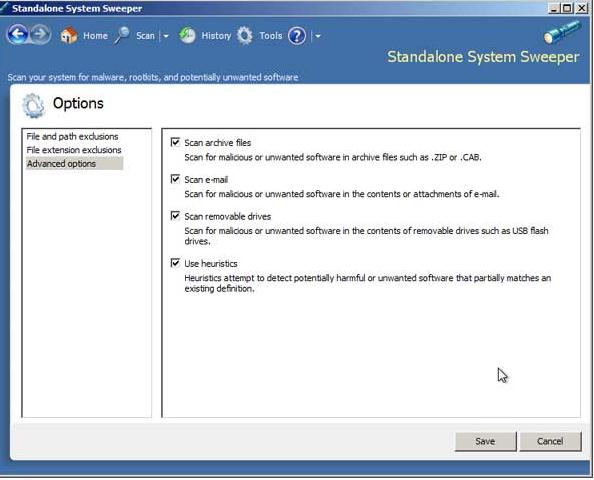
Task: Click the Cancel button
Action: pyautogui.click(x=550, y=441)
